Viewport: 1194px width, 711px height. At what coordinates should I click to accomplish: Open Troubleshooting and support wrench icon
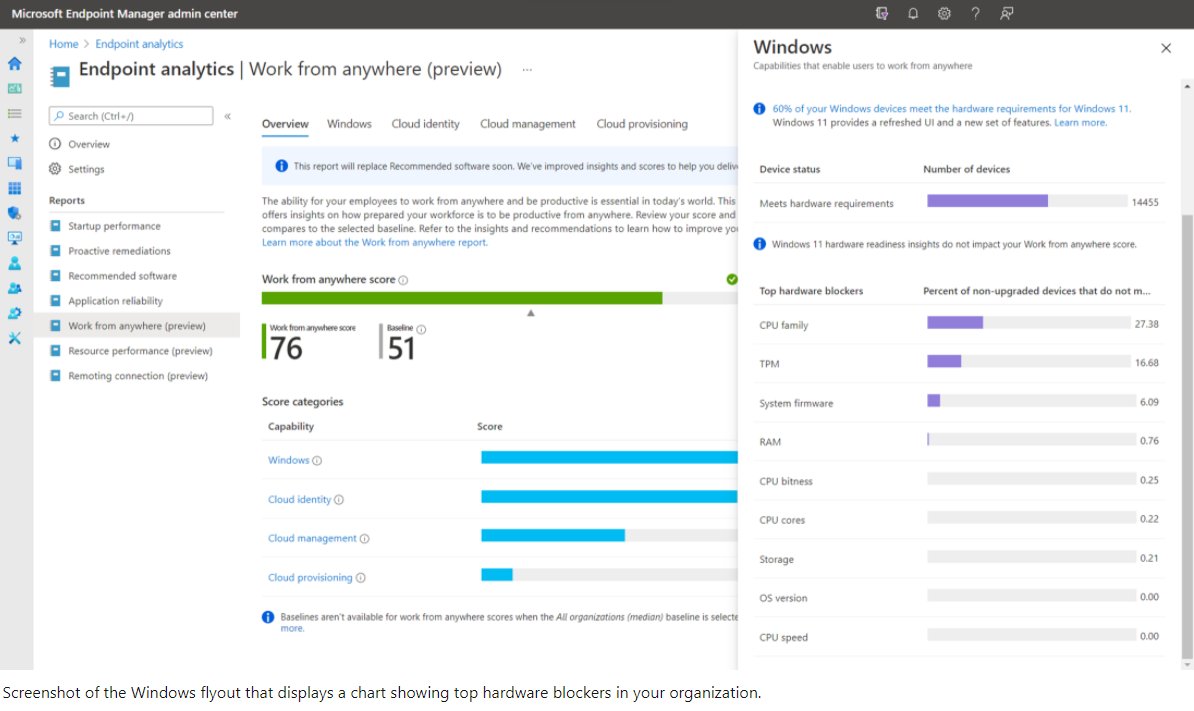click(14, 338)
